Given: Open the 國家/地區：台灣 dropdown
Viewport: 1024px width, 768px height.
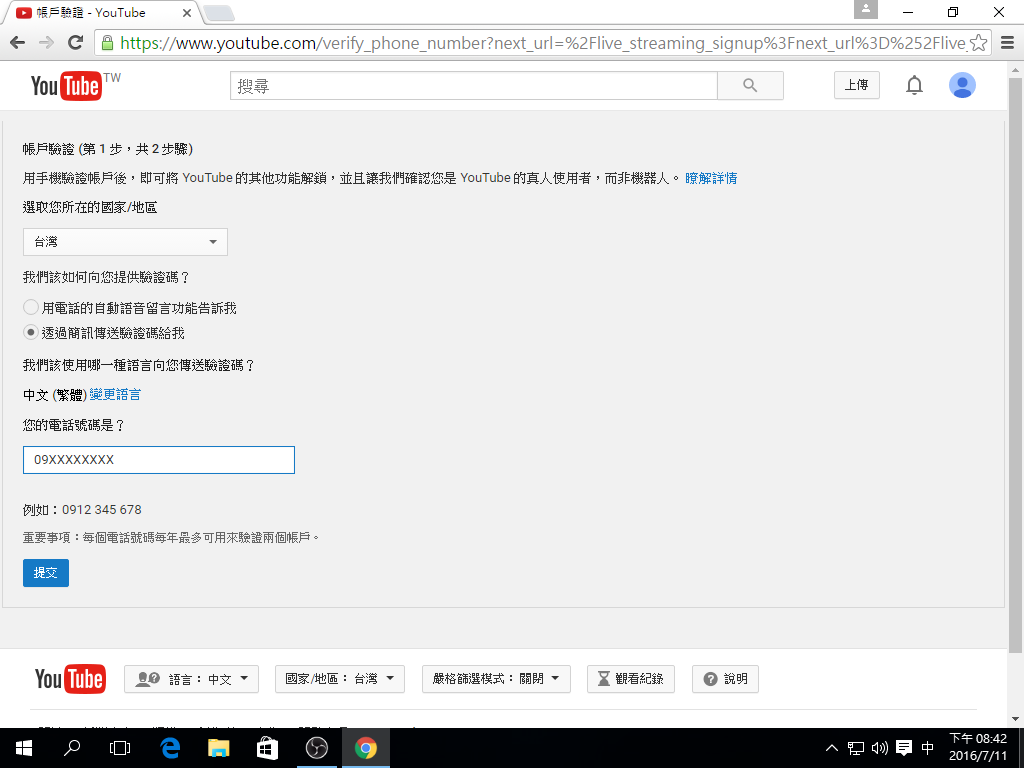Looking at the screenshot, I should (x=340, y=679).
